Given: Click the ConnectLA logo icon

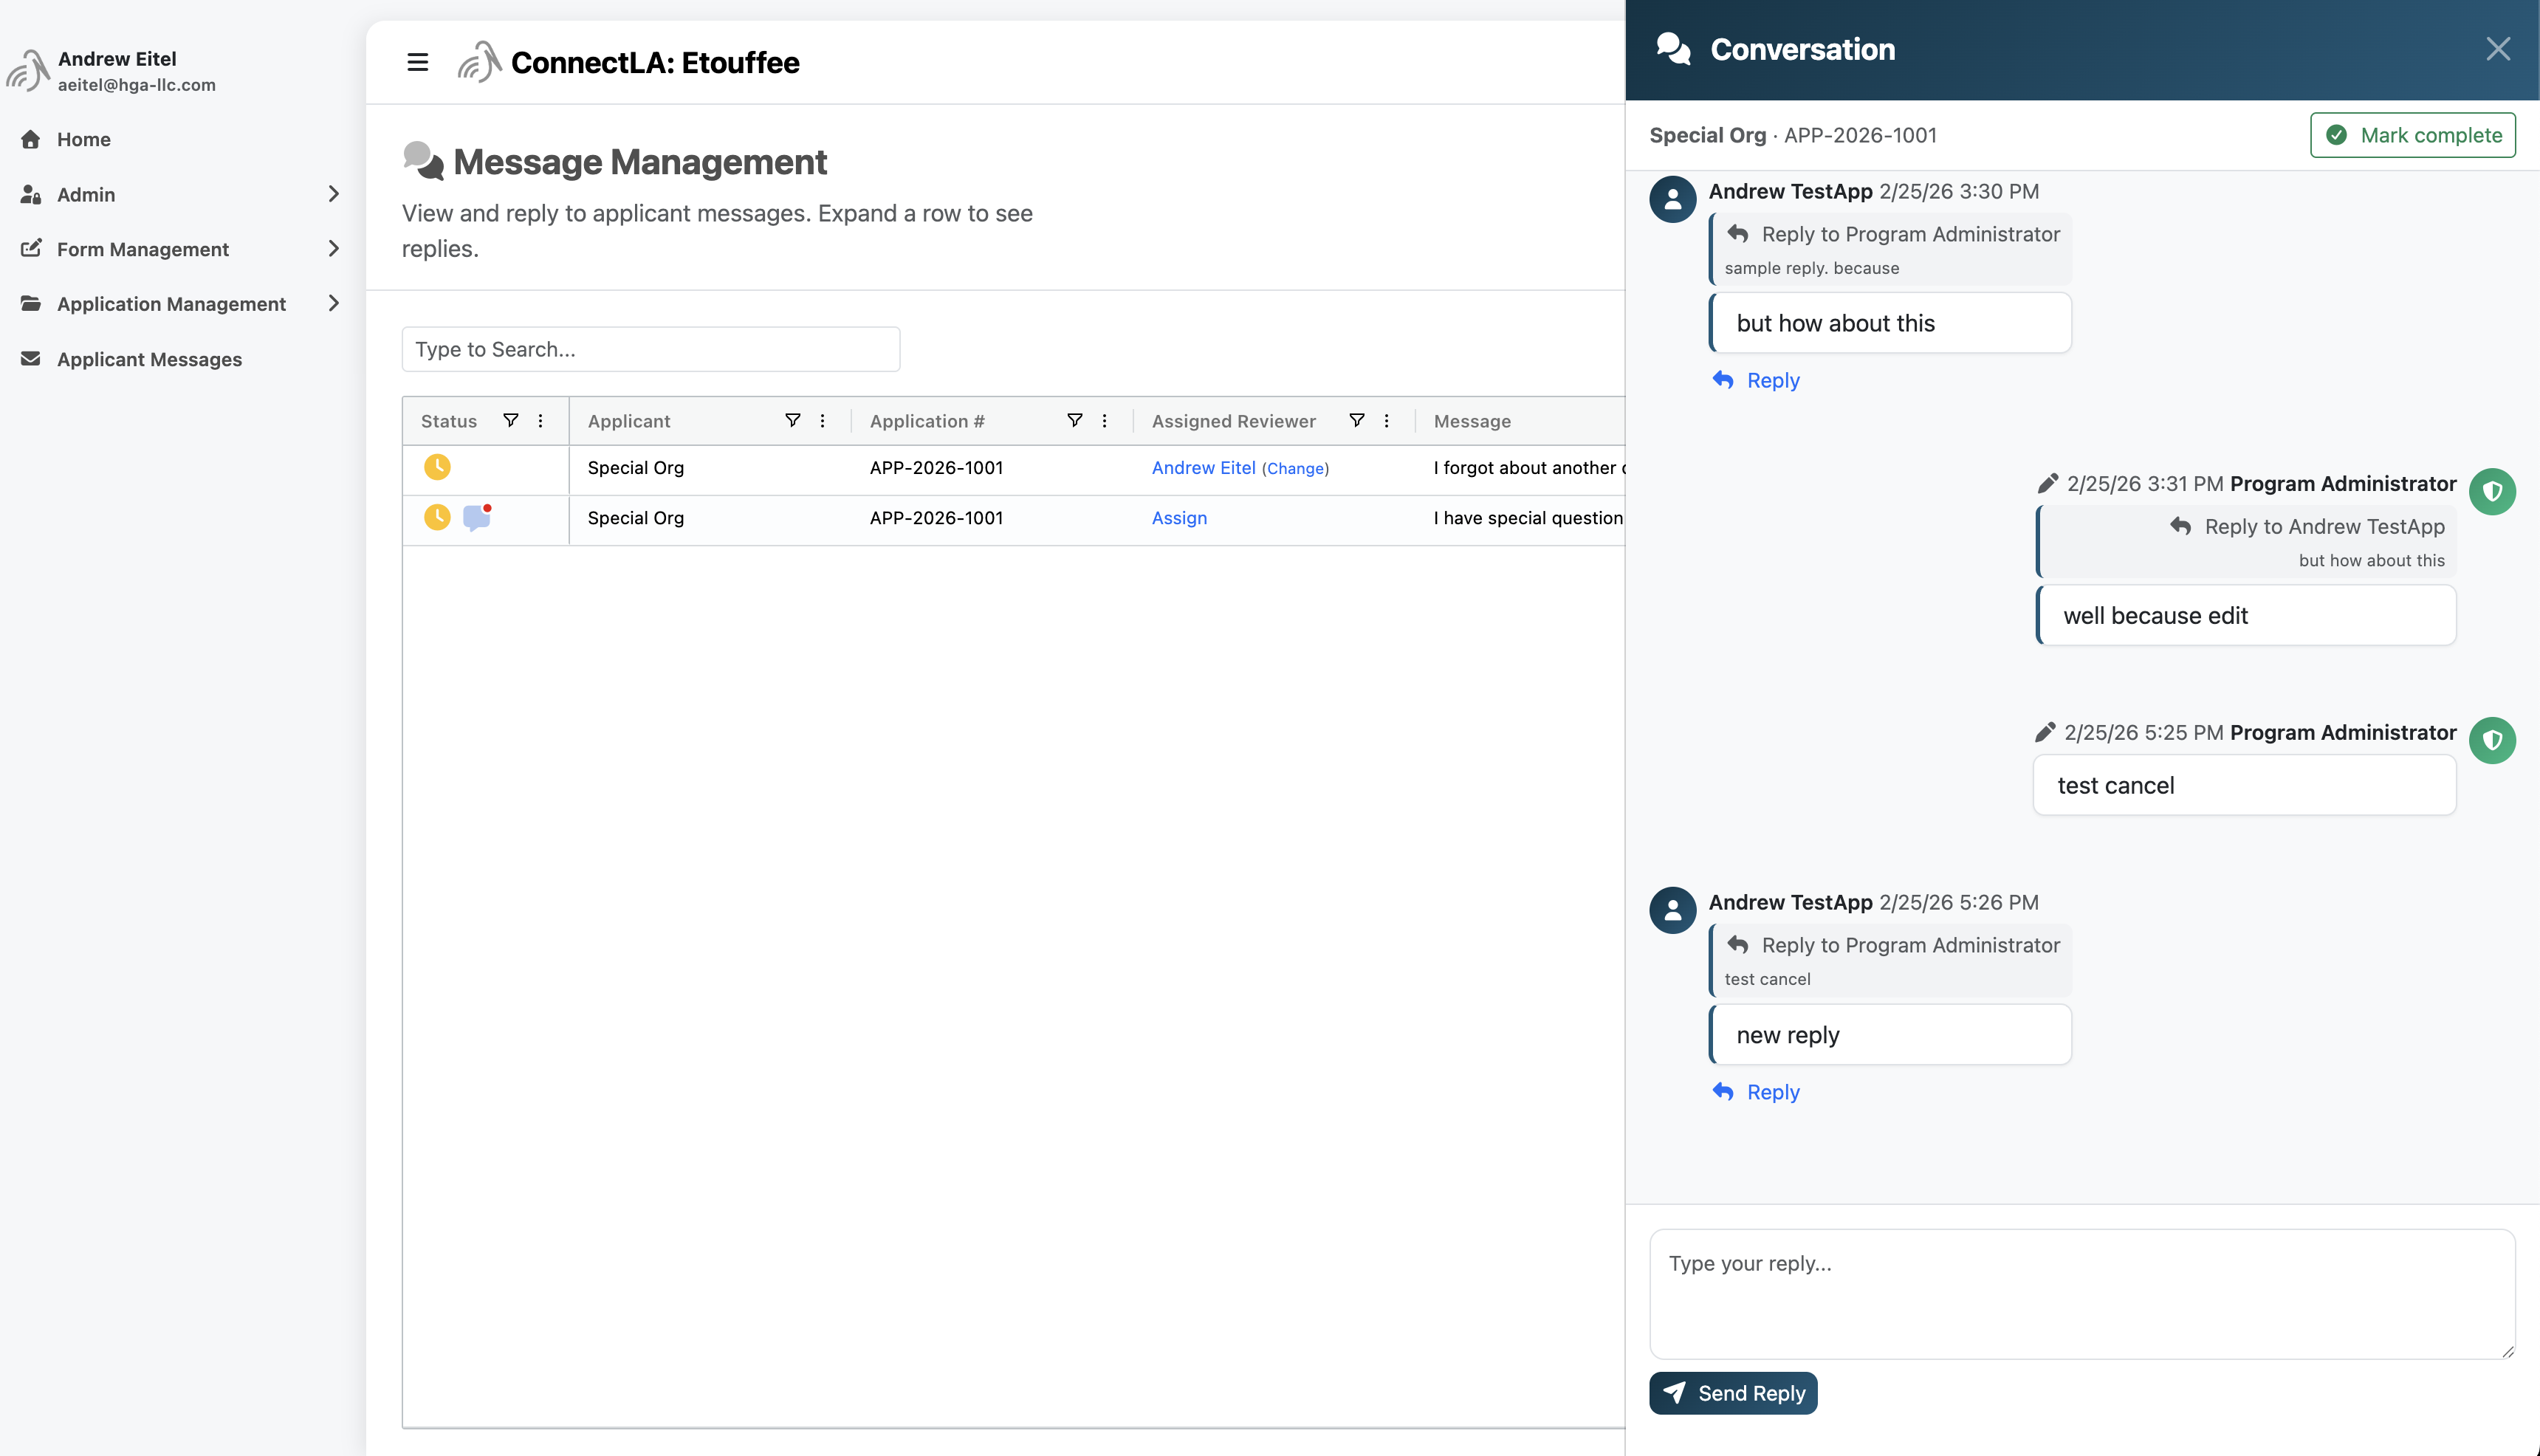Looking at the screenshot, I should [480, 62].
